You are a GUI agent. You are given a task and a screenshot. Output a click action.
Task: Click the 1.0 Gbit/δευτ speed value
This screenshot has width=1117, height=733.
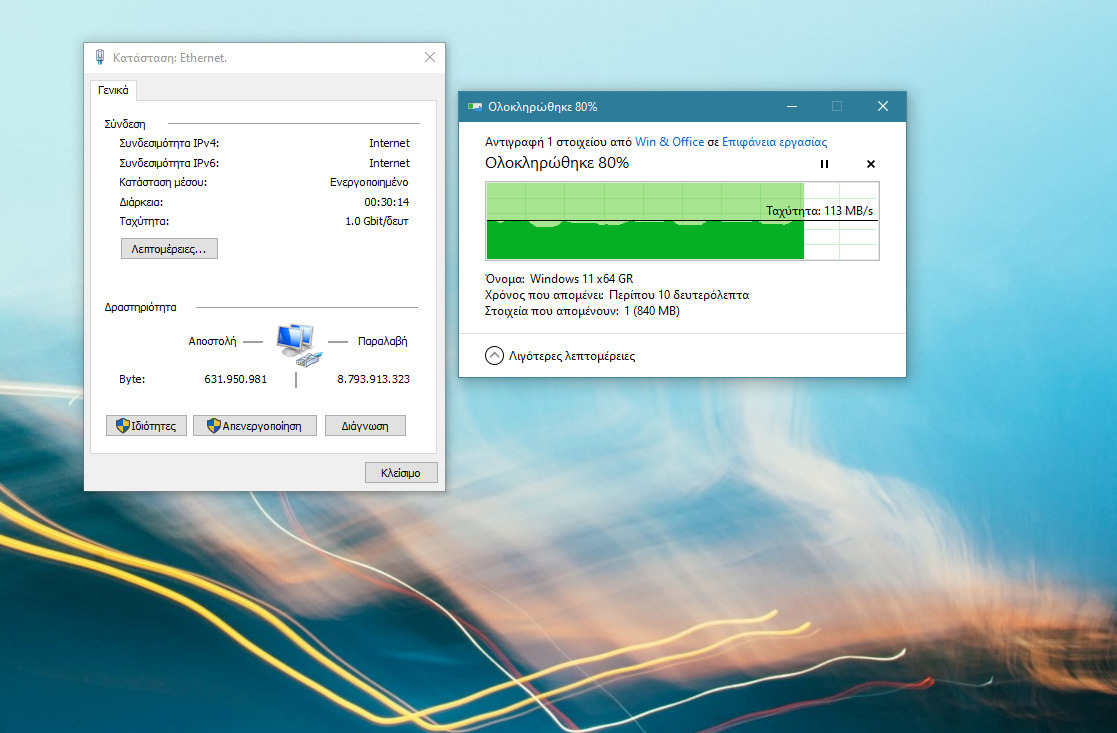click(x=377, y=222)
